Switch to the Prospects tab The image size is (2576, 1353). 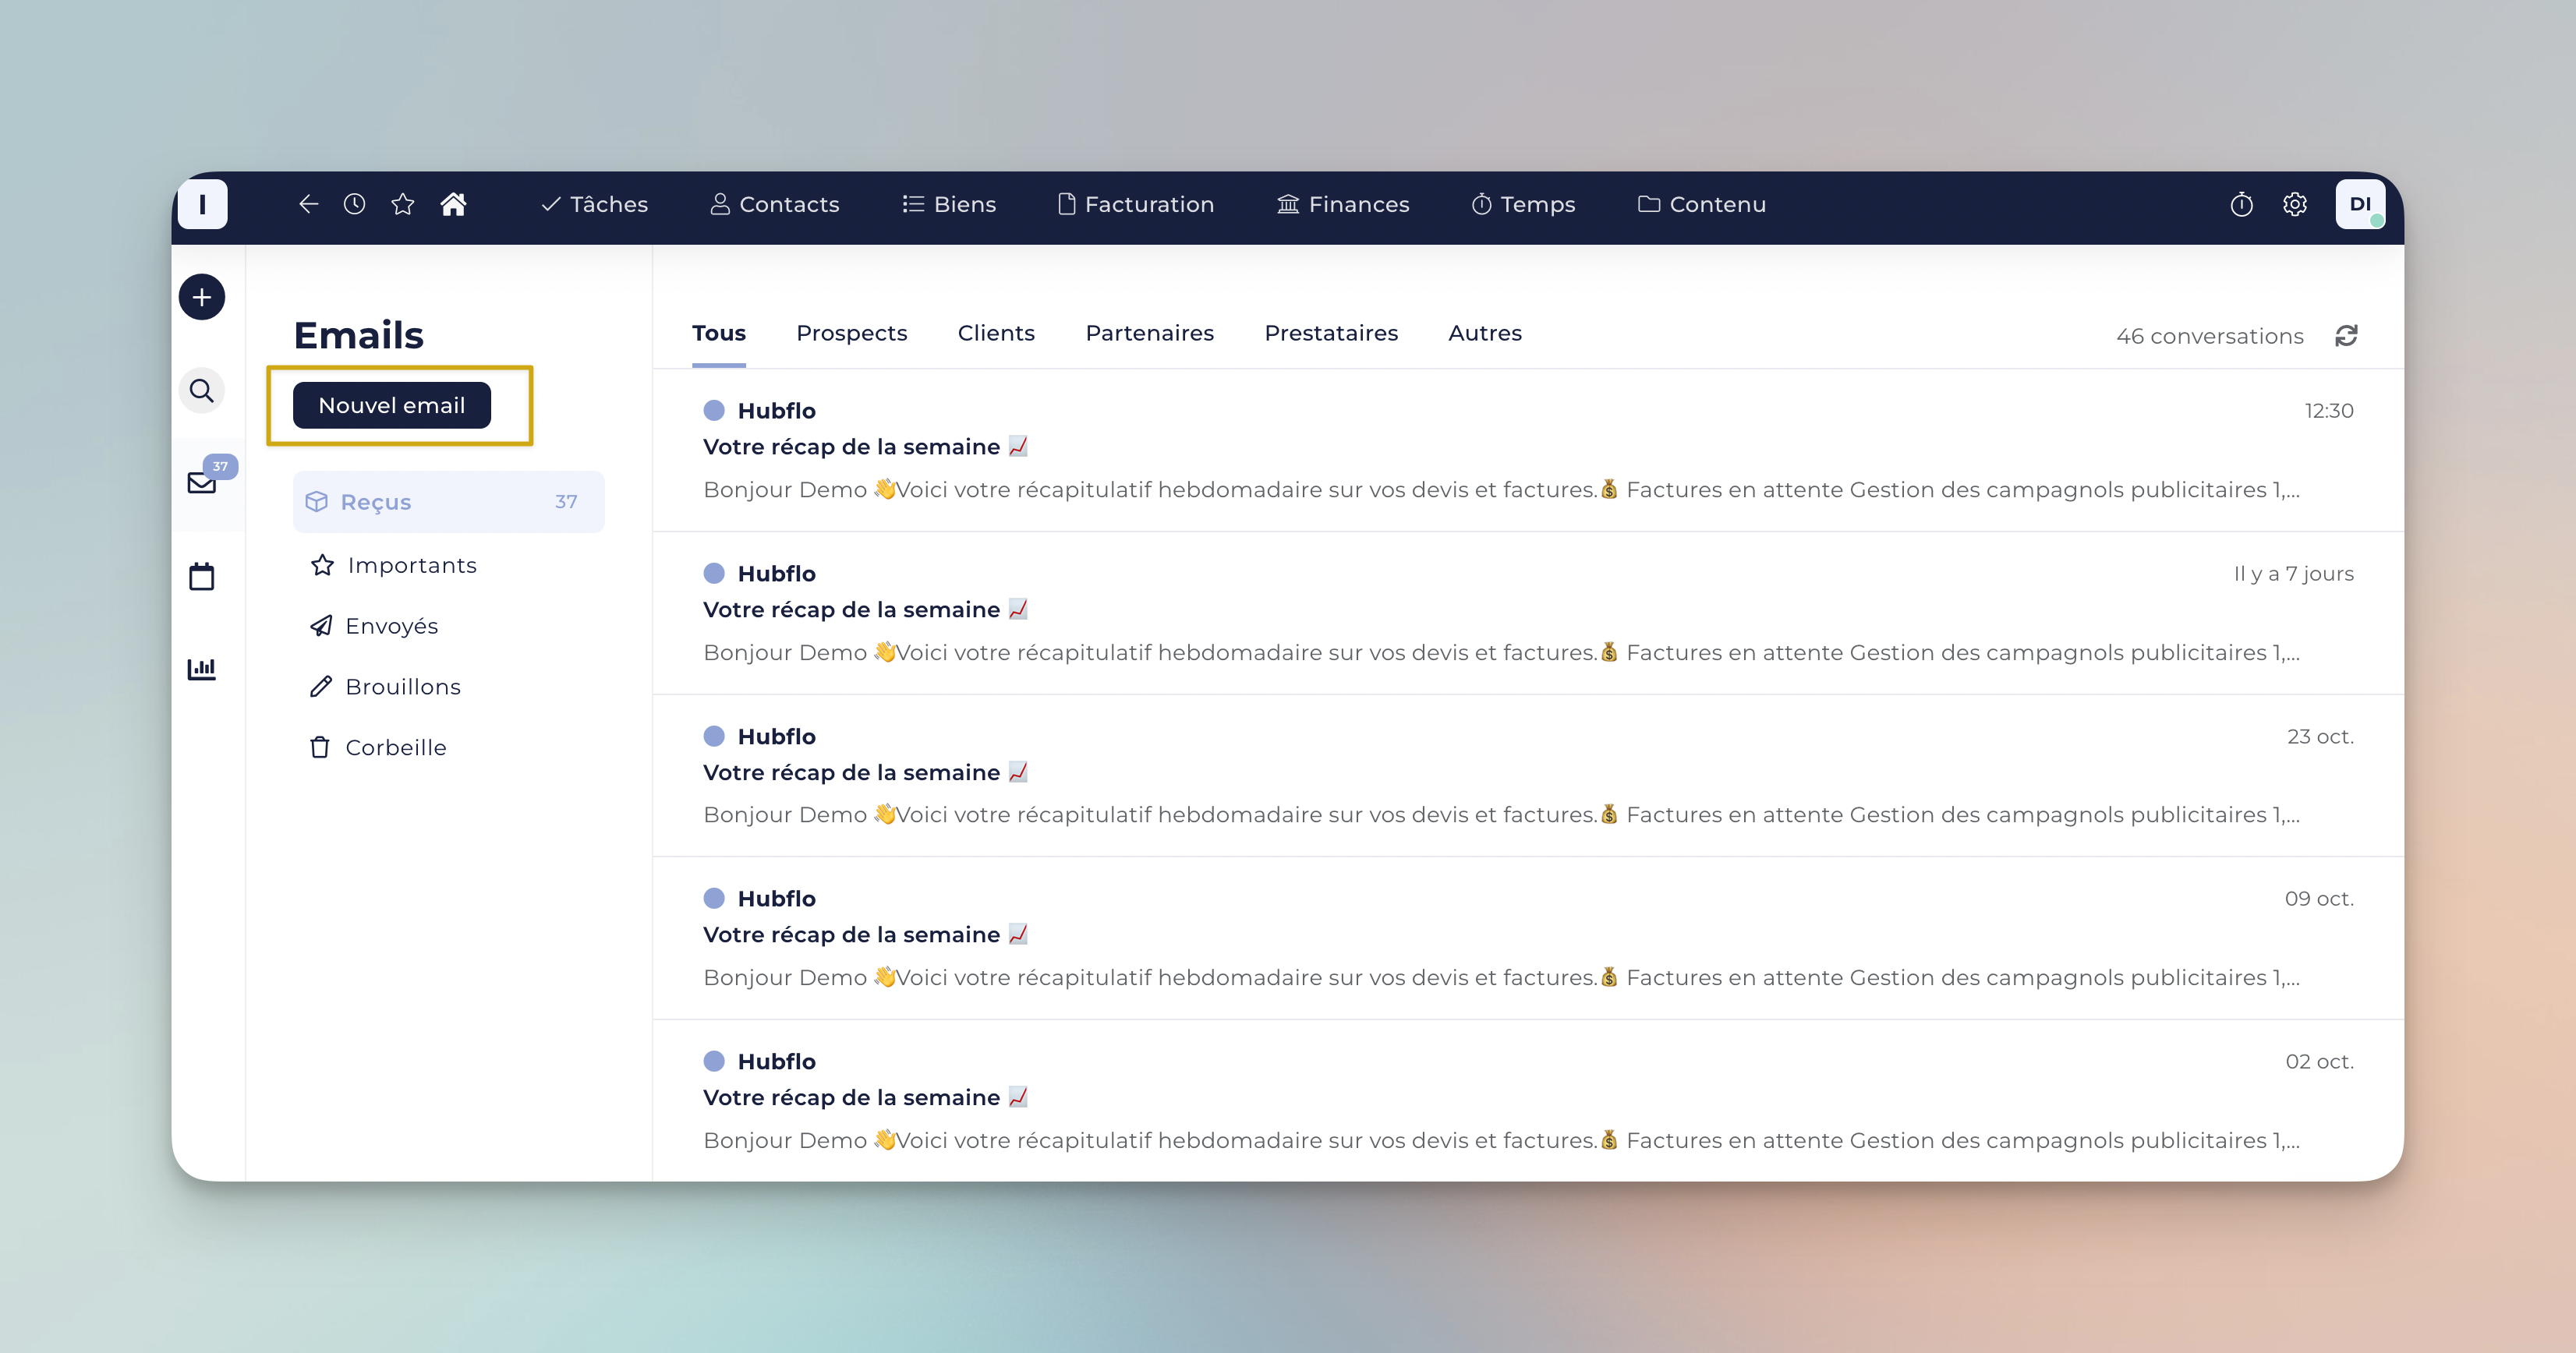tap(852, 333)
